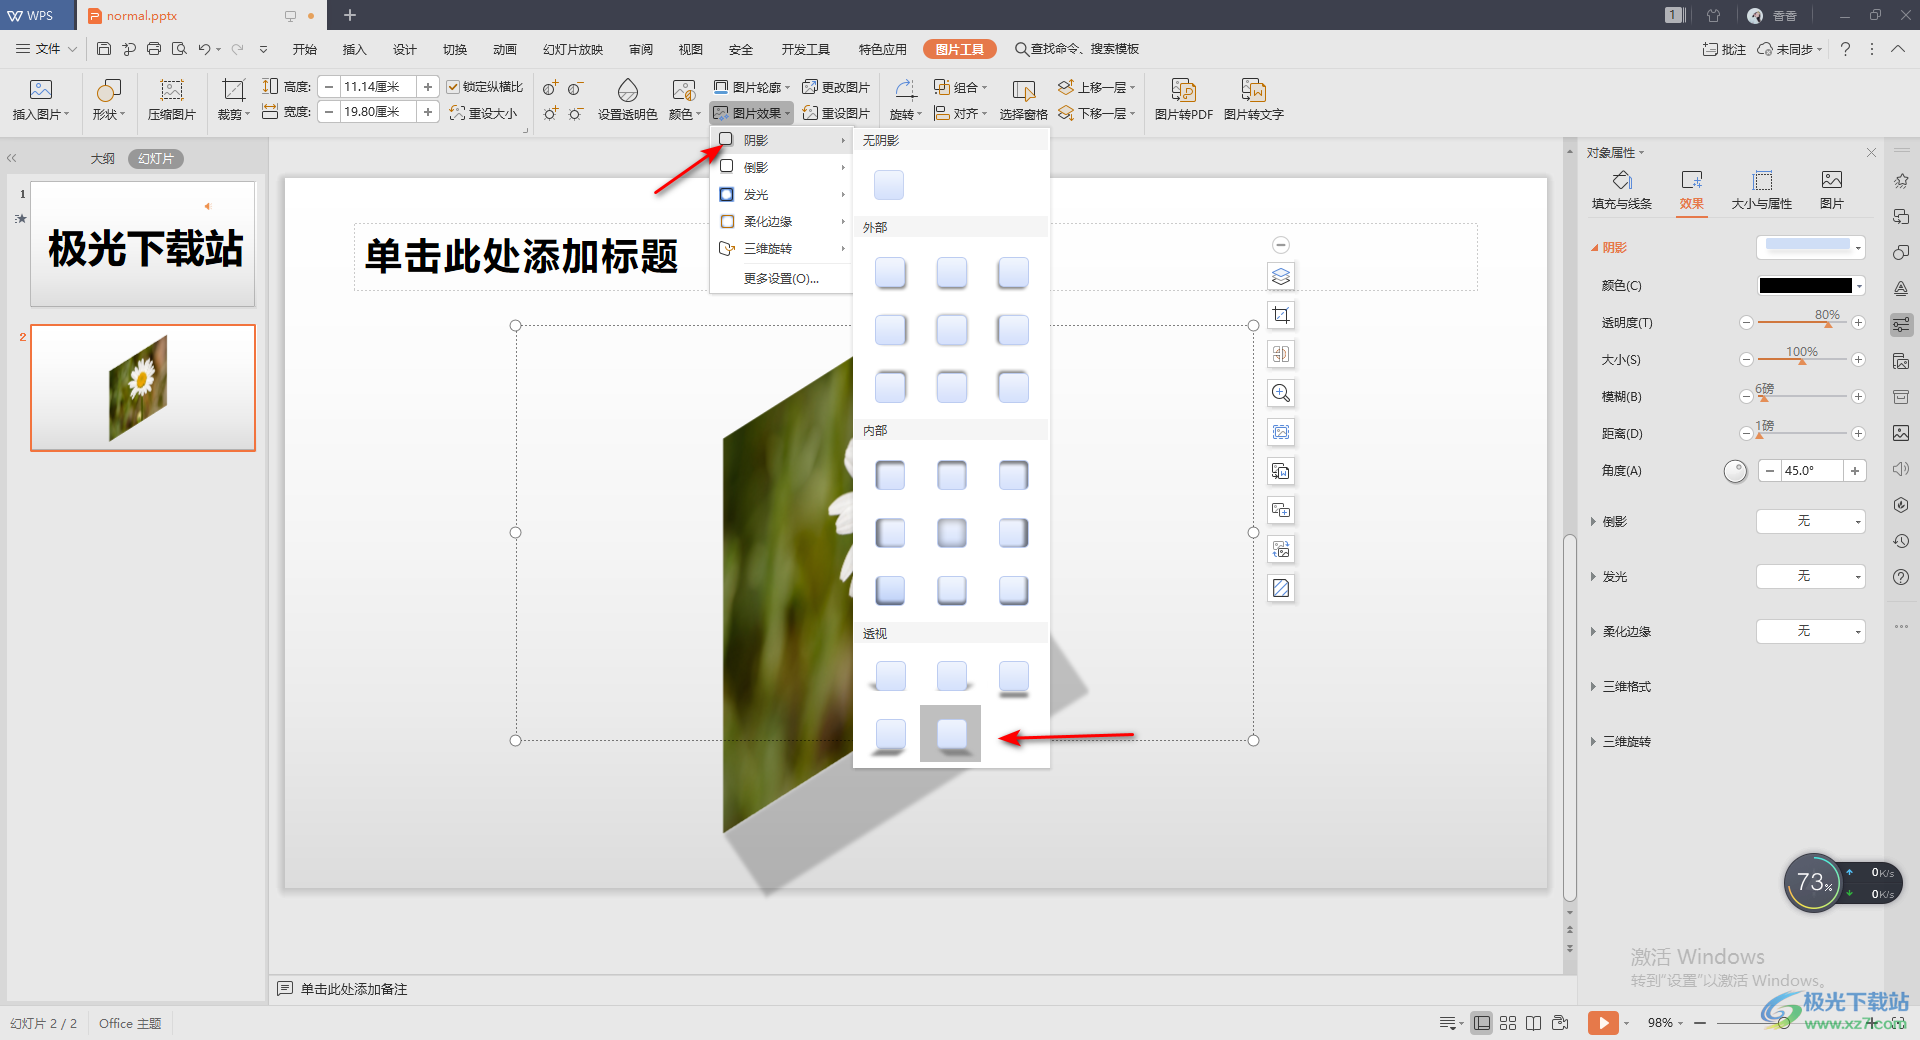Click the angle field showing 45.0°
Screen dimensions: 1920x1040
tap(1812, 470)
